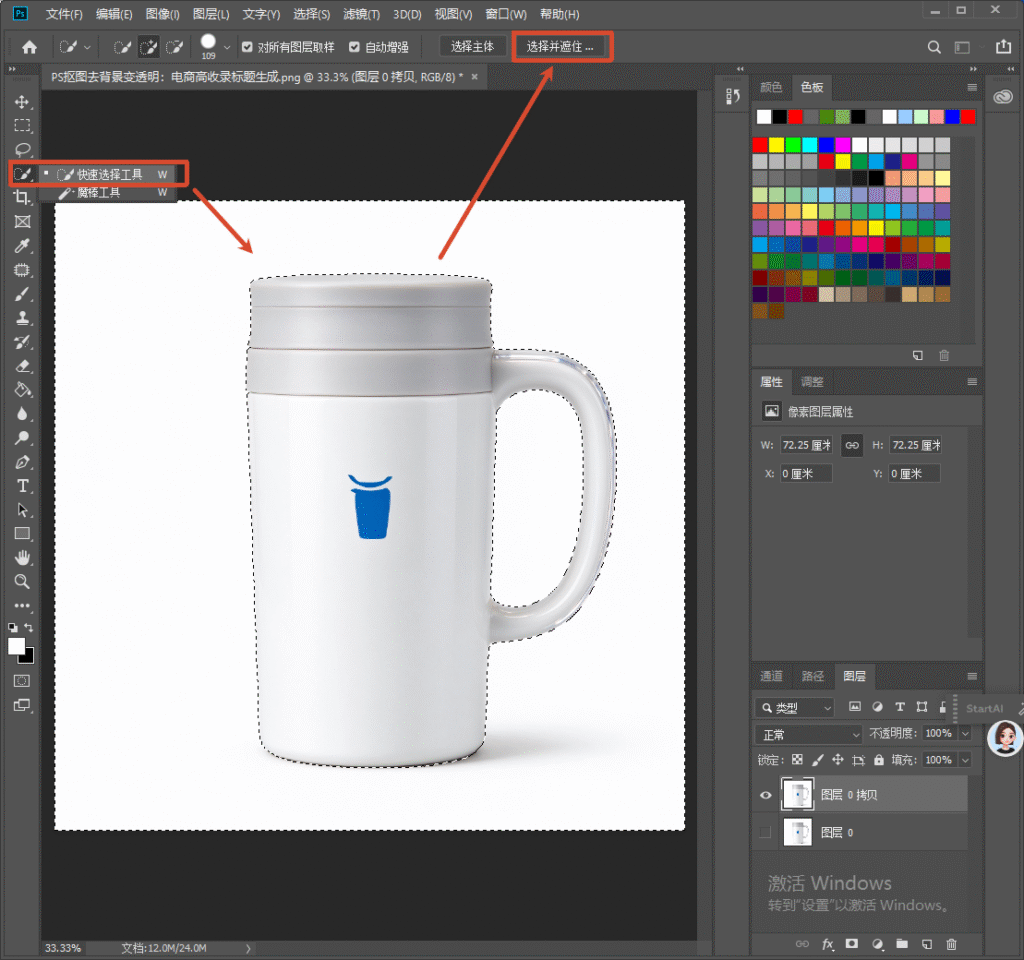The image size is (1024, 960).
Task: Open blend mode 正常 dropdown
Action: point(808,735)
